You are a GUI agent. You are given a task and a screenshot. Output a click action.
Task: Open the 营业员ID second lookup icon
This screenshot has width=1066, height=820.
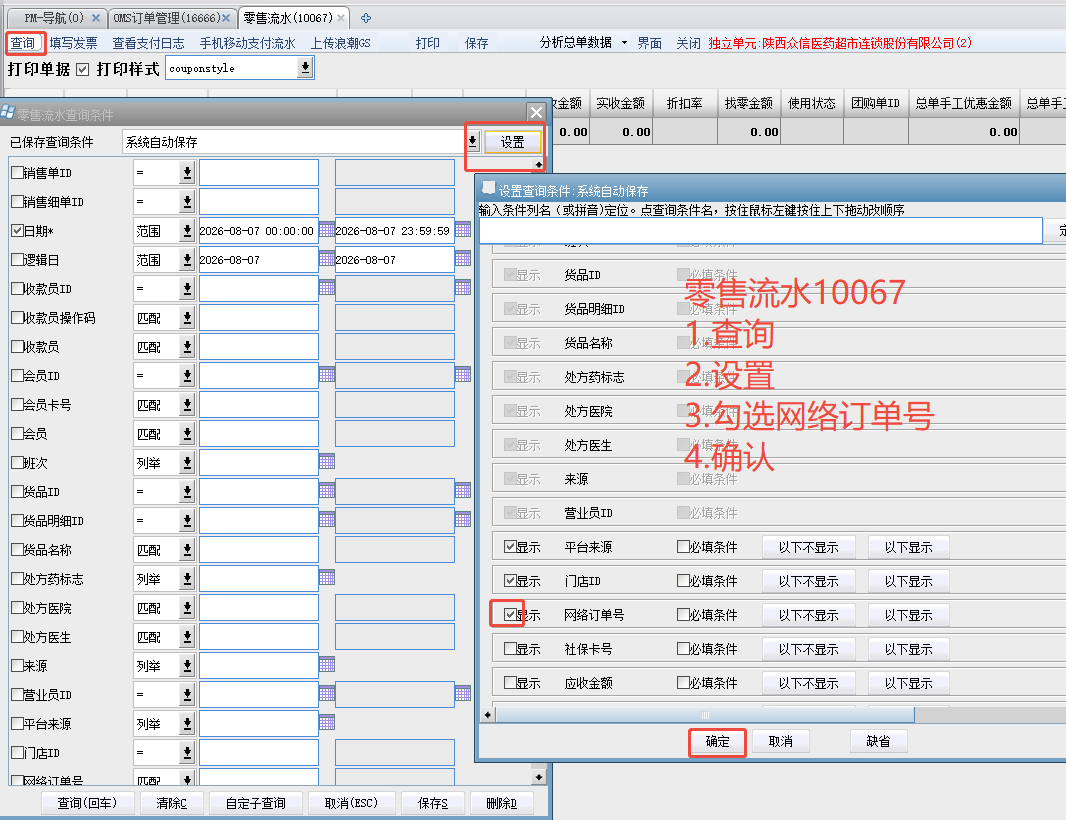tap(463, 694)
